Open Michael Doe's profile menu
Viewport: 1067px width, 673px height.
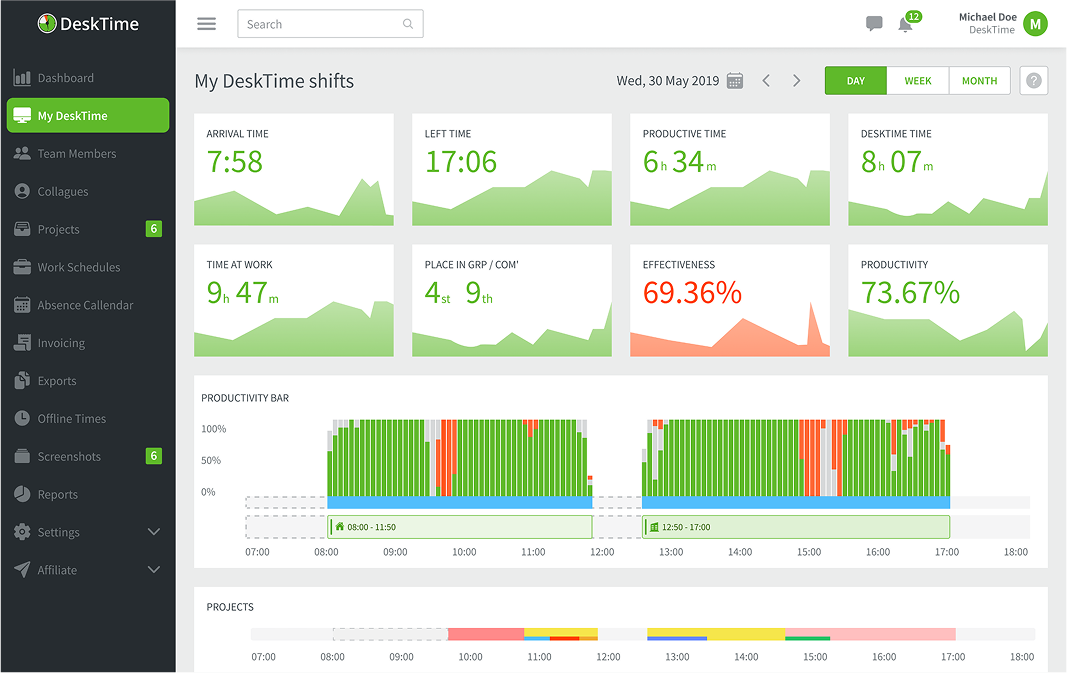(1003, 23)
